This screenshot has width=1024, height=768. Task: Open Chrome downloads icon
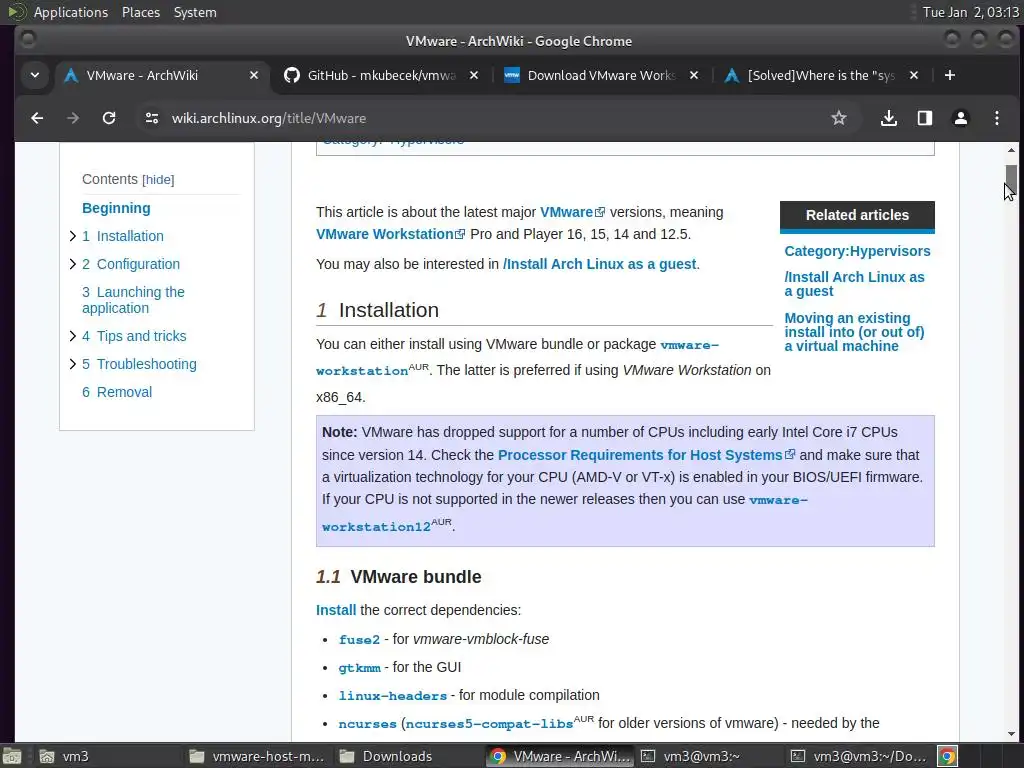click(x=889, y=118)
